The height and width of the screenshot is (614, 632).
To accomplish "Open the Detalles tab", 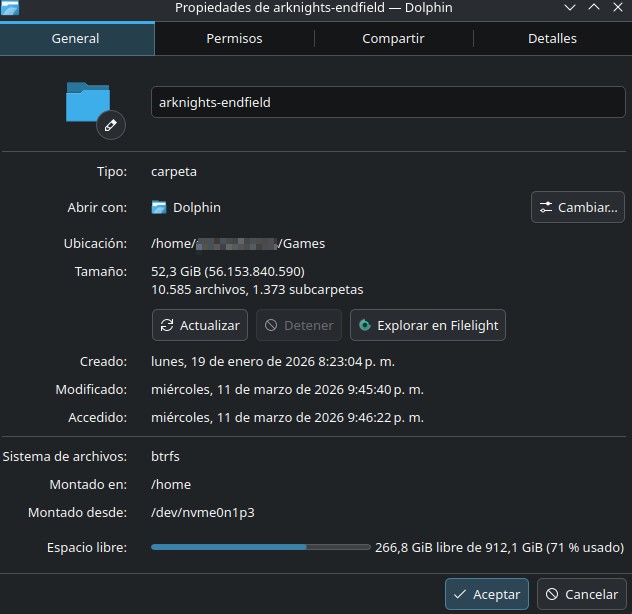I will (x=552, y=39).
